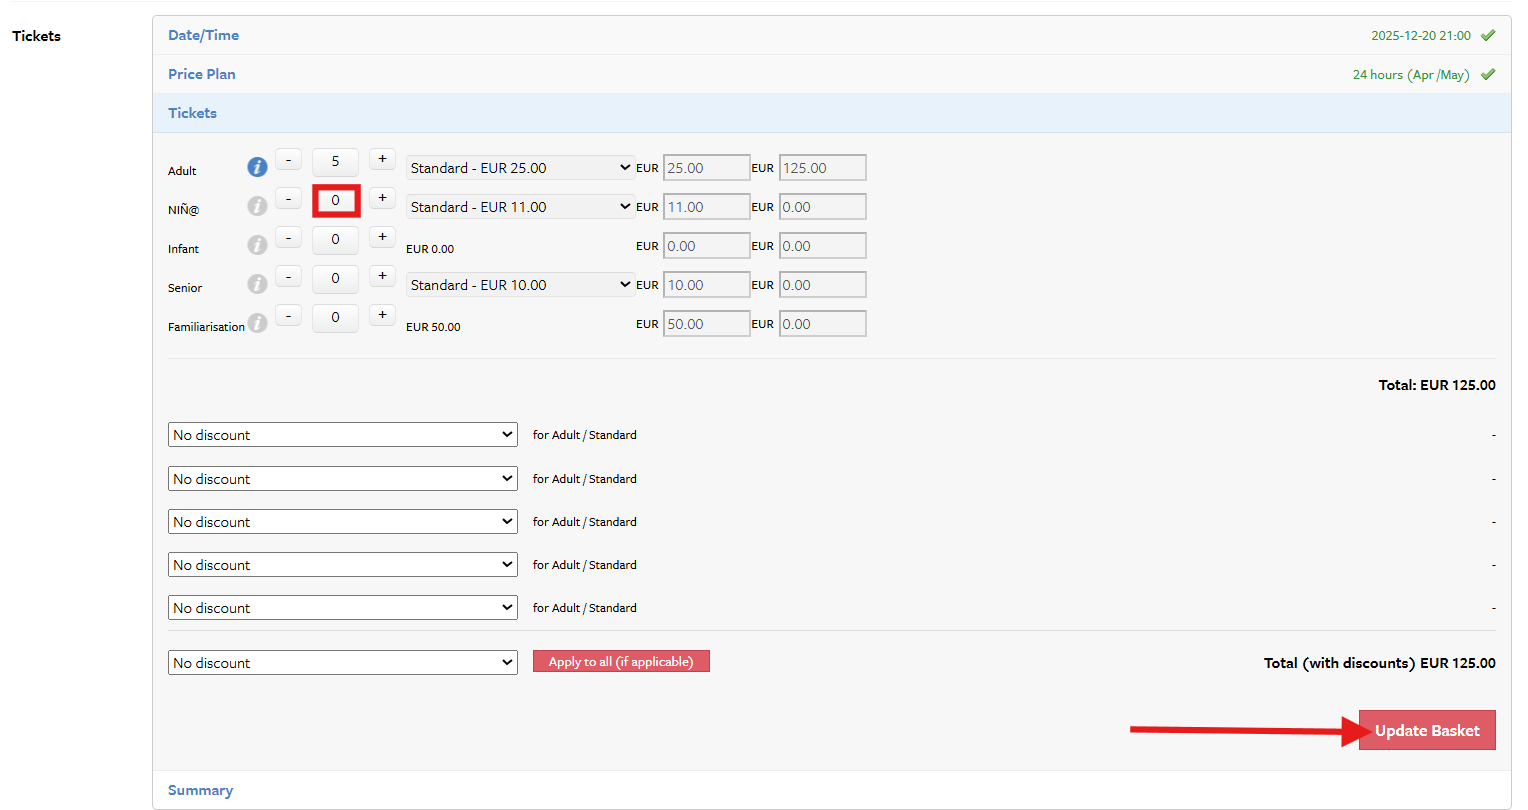Open the first No discount dropdown
Viewport: 1528px width, 810px height.
click(x=343, y=435)
